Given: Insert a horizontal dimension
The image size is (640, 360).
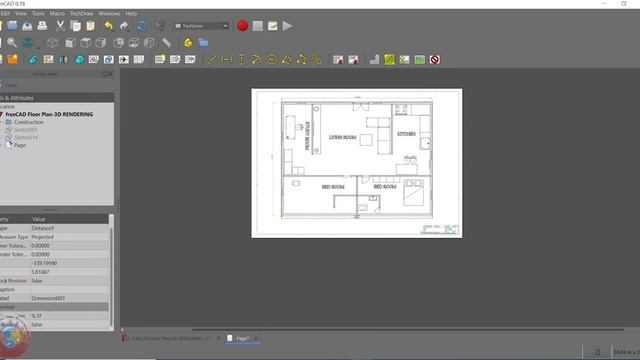Looking at the screenshot, I should tap(227, 60).
